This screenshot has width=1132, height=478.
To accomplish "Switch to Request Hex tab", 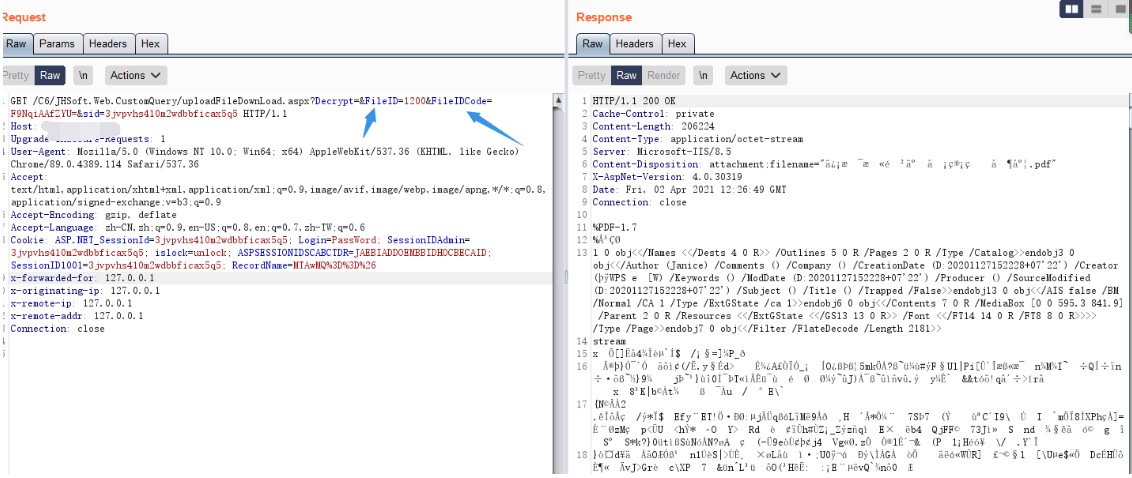I will [x=150, y=44].
